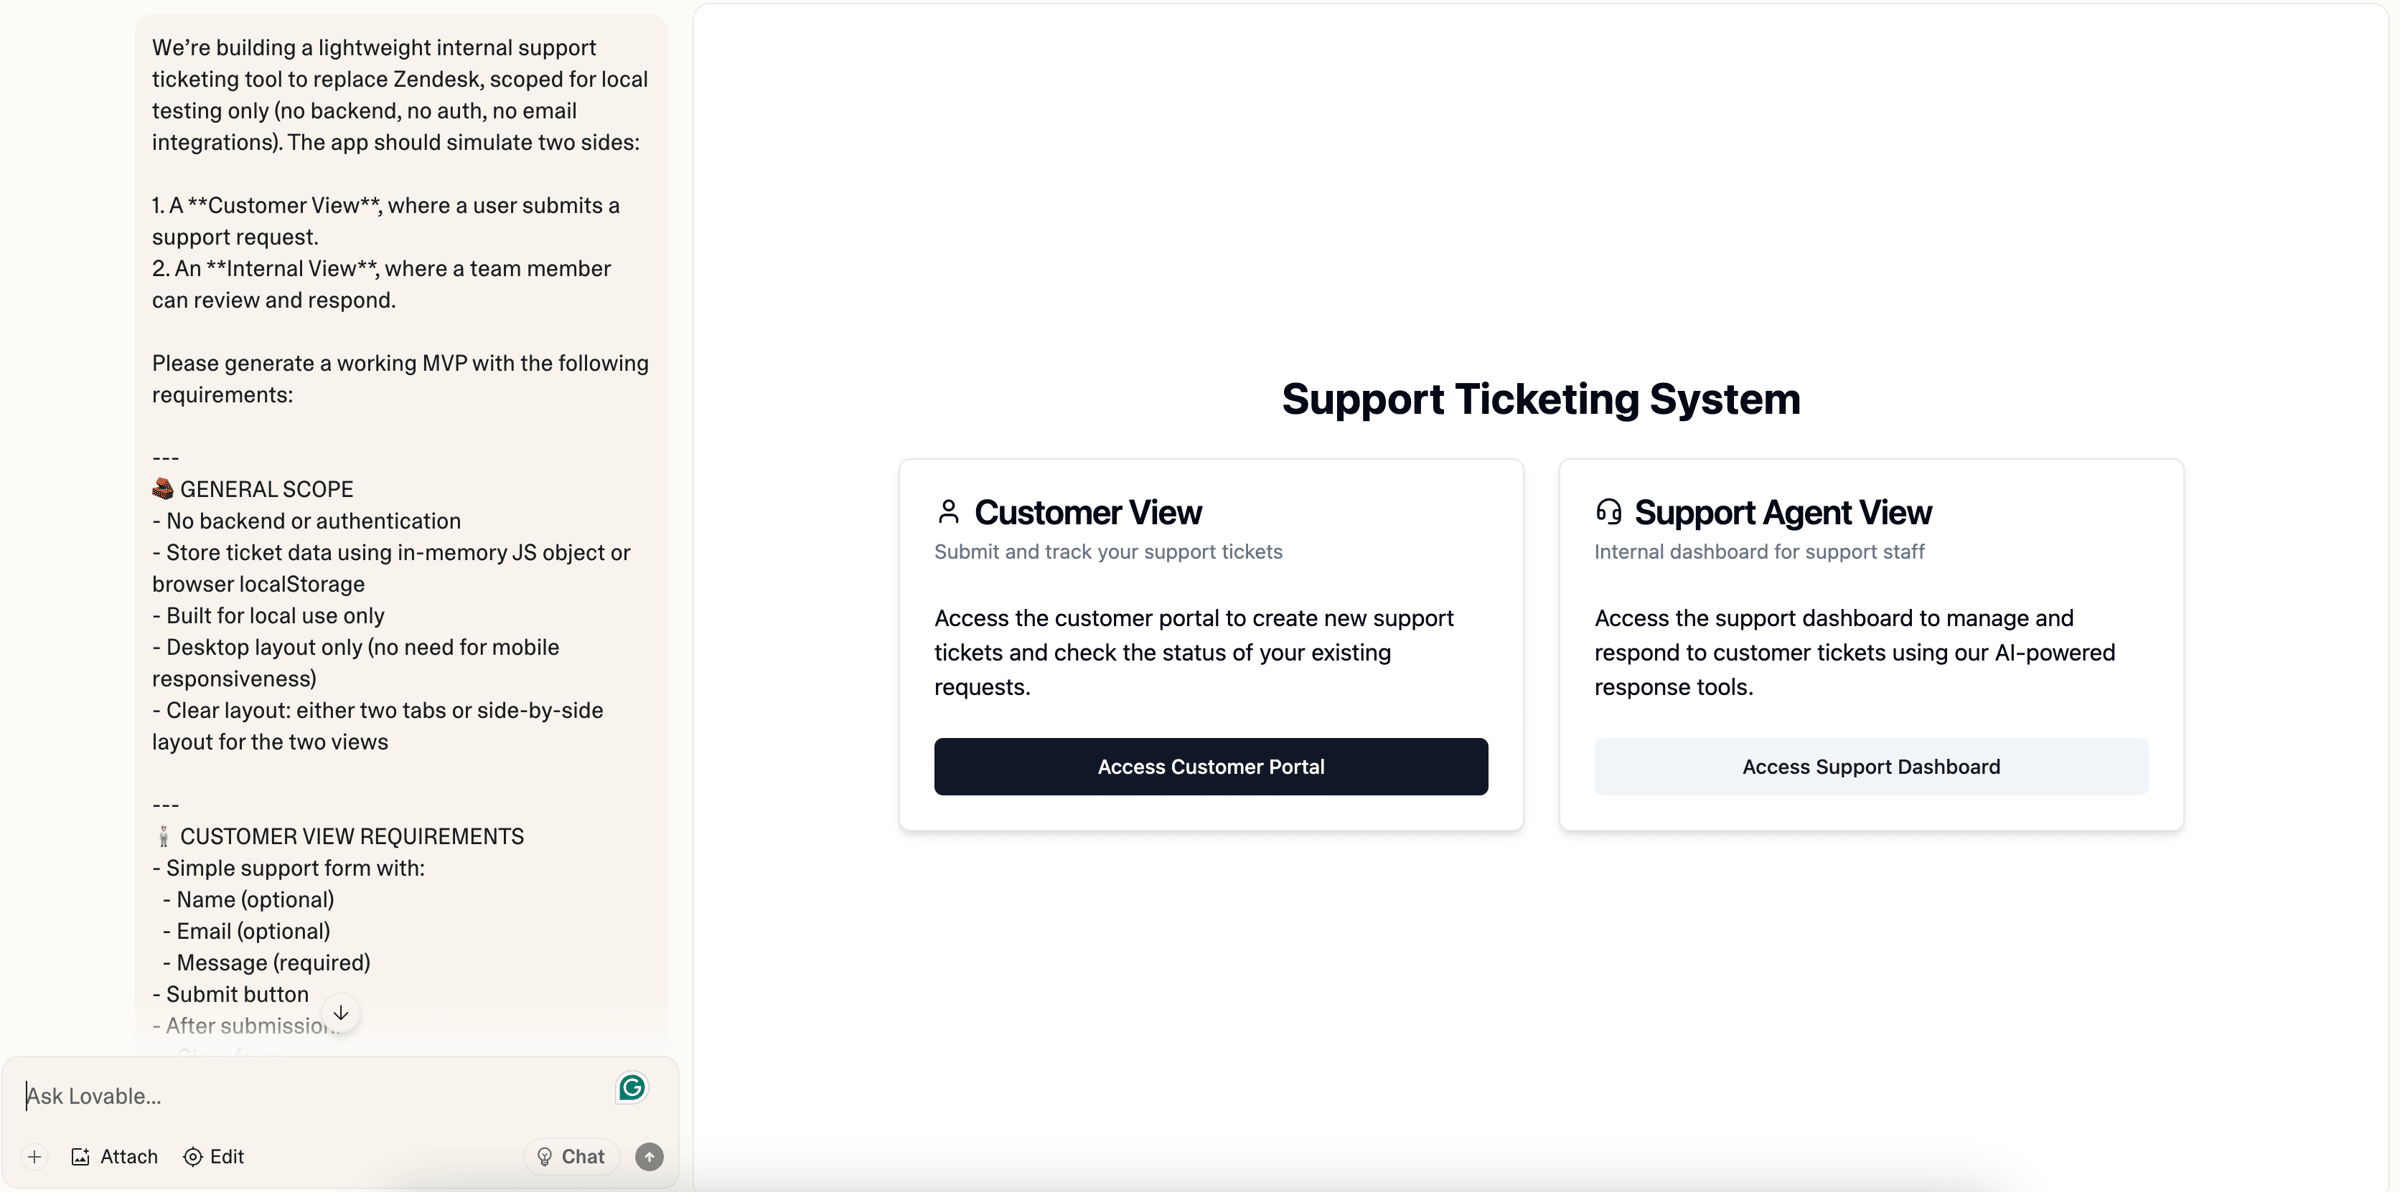Click the headset icon beside Support Agent View
Image resolution: width=2400 pixels, height=1192 pixels.
1608,512
